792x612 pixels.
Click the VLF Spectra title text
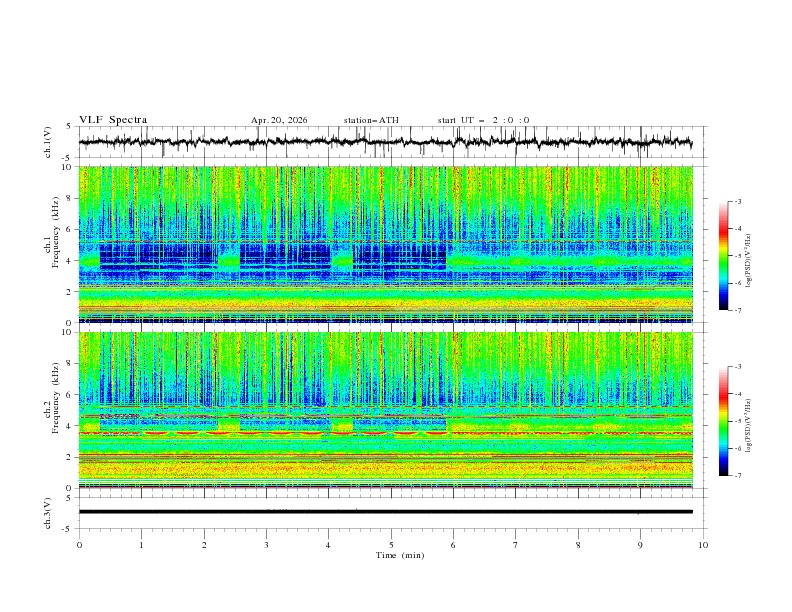coord(113,120)
